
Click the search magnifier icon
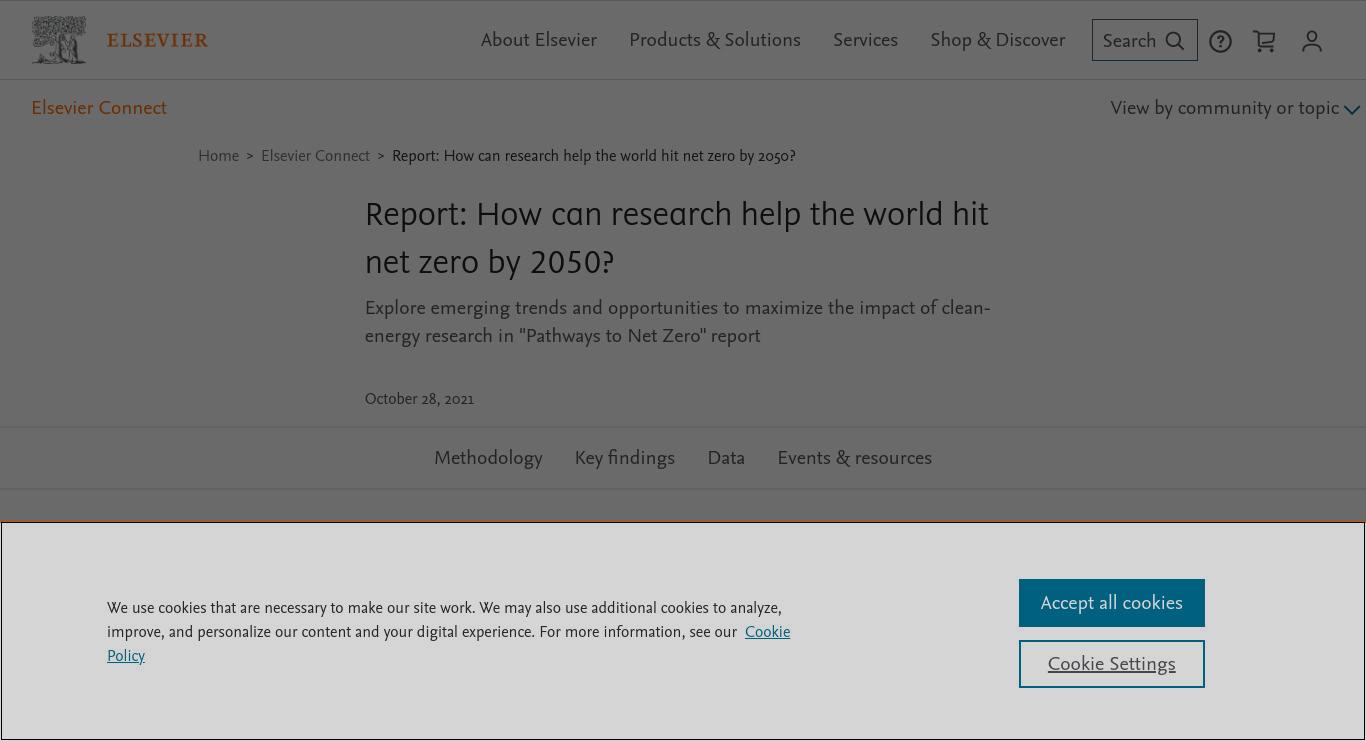1175,41
